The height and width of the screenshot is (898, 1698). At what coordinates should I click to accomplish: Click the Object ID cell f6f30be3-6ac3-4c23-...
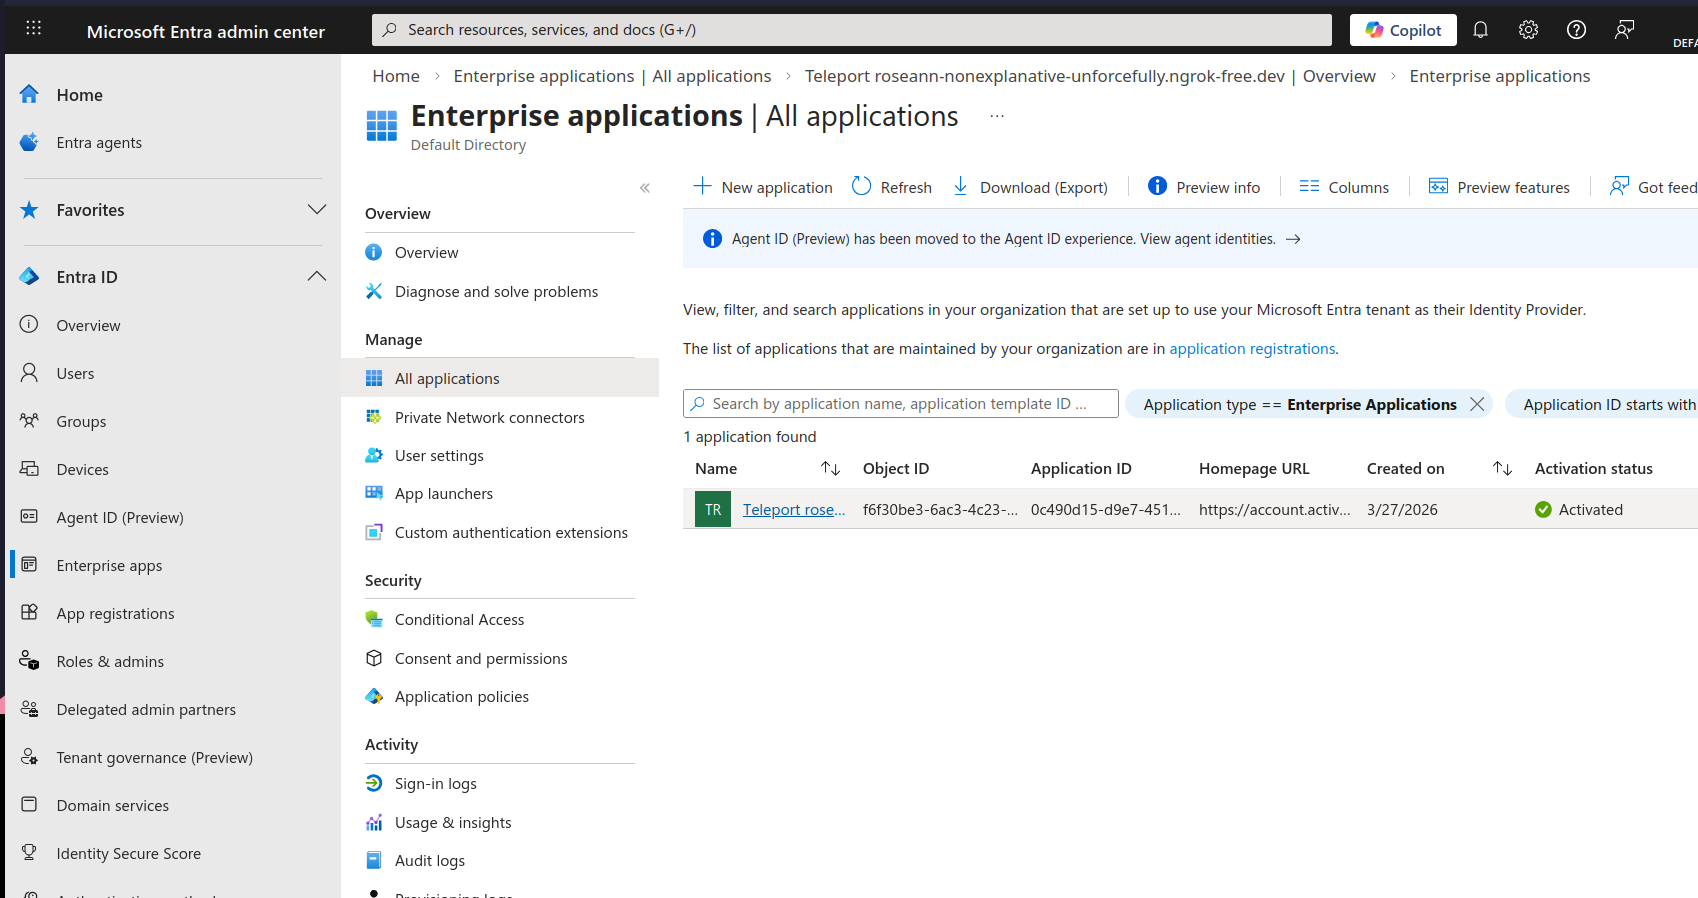tap(940, 510)
